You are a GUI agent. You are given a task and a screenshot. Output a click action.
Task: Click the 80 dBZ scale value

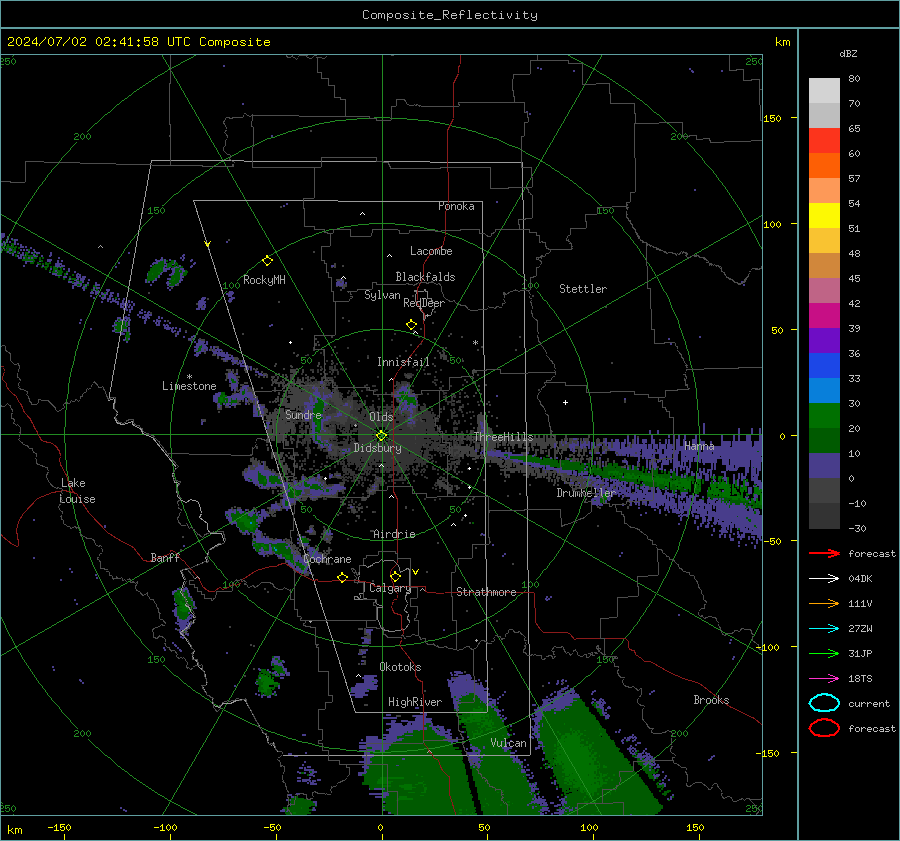coord(854,79)
